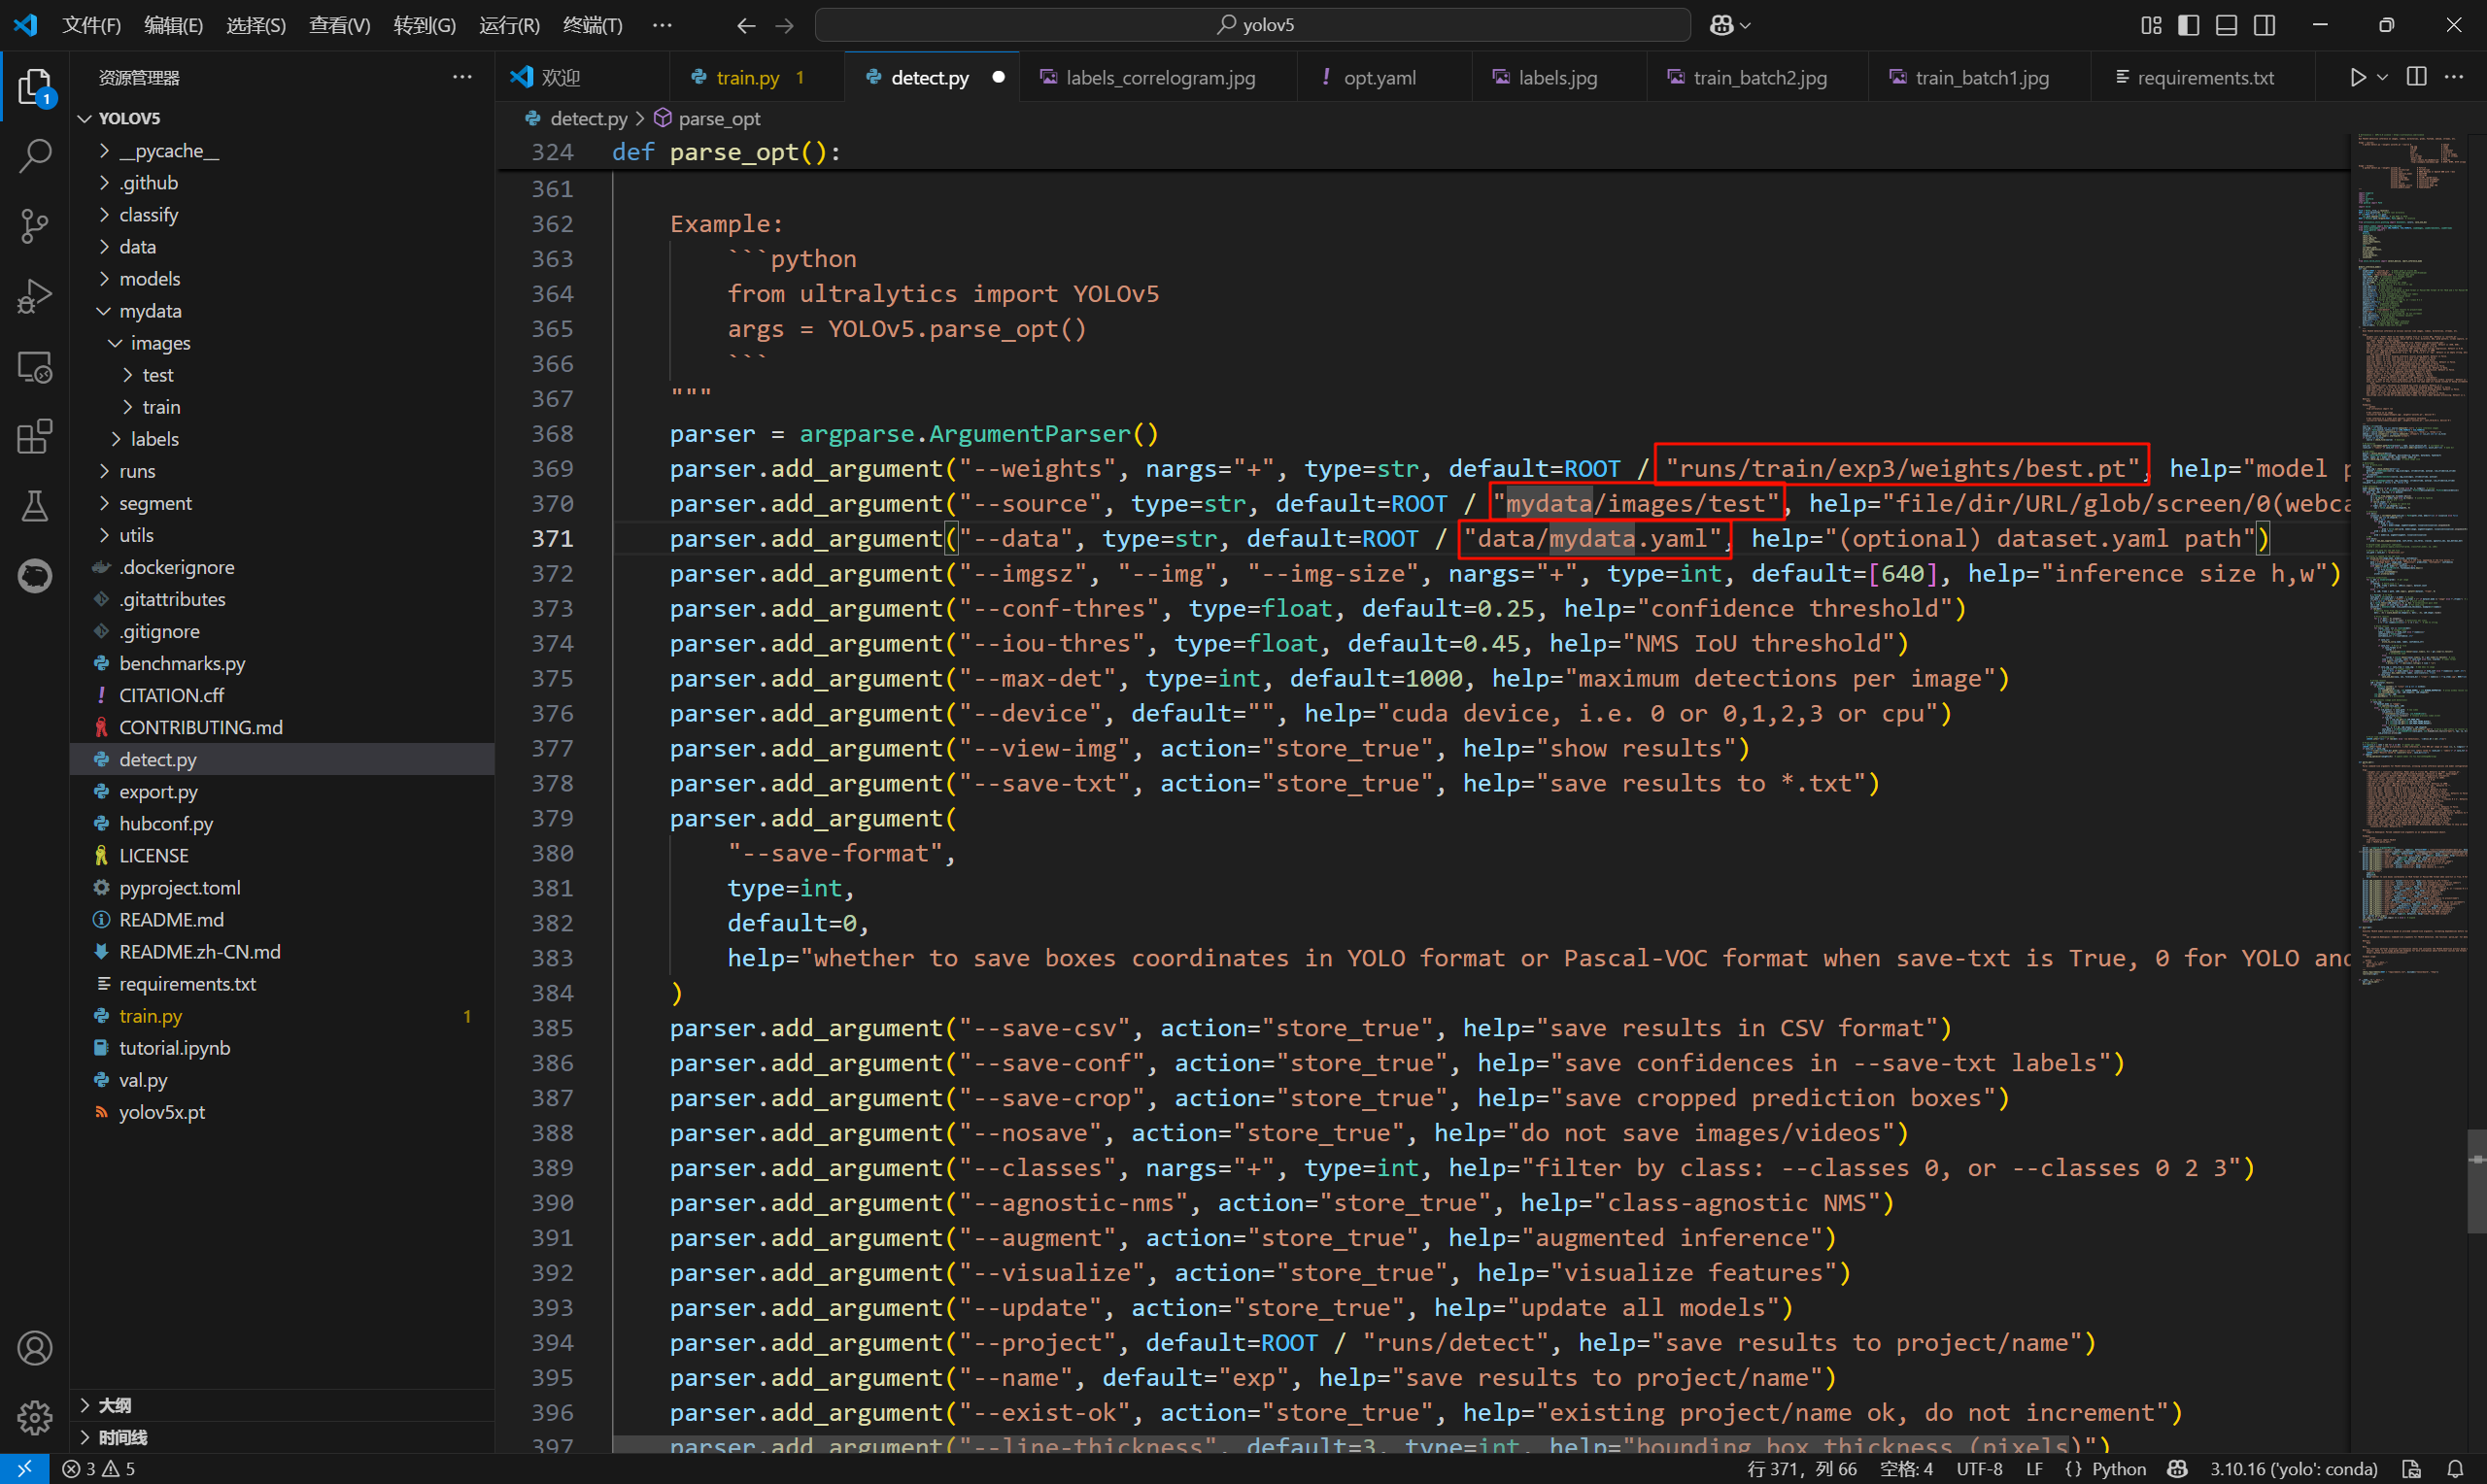Open the Extensions view
The image size is (2487, 1484).
35,436
